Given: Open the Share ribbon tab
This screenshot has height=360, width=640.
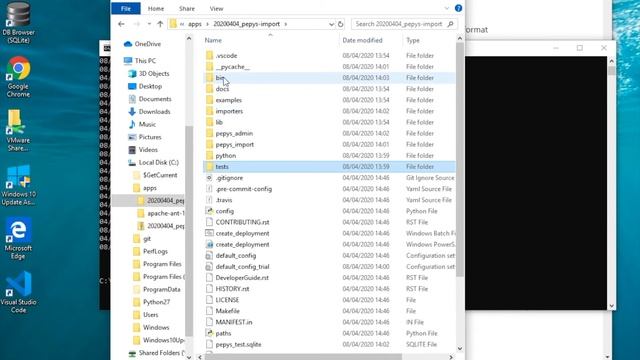Looking at the screenshot, I should (x=187, y=8).
